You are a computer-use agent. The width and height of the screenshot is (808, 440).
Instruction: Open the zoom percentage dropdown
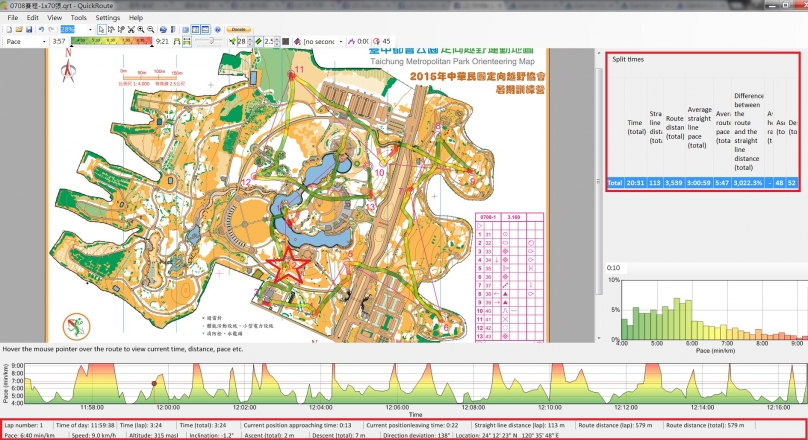(x=90, y=30)
